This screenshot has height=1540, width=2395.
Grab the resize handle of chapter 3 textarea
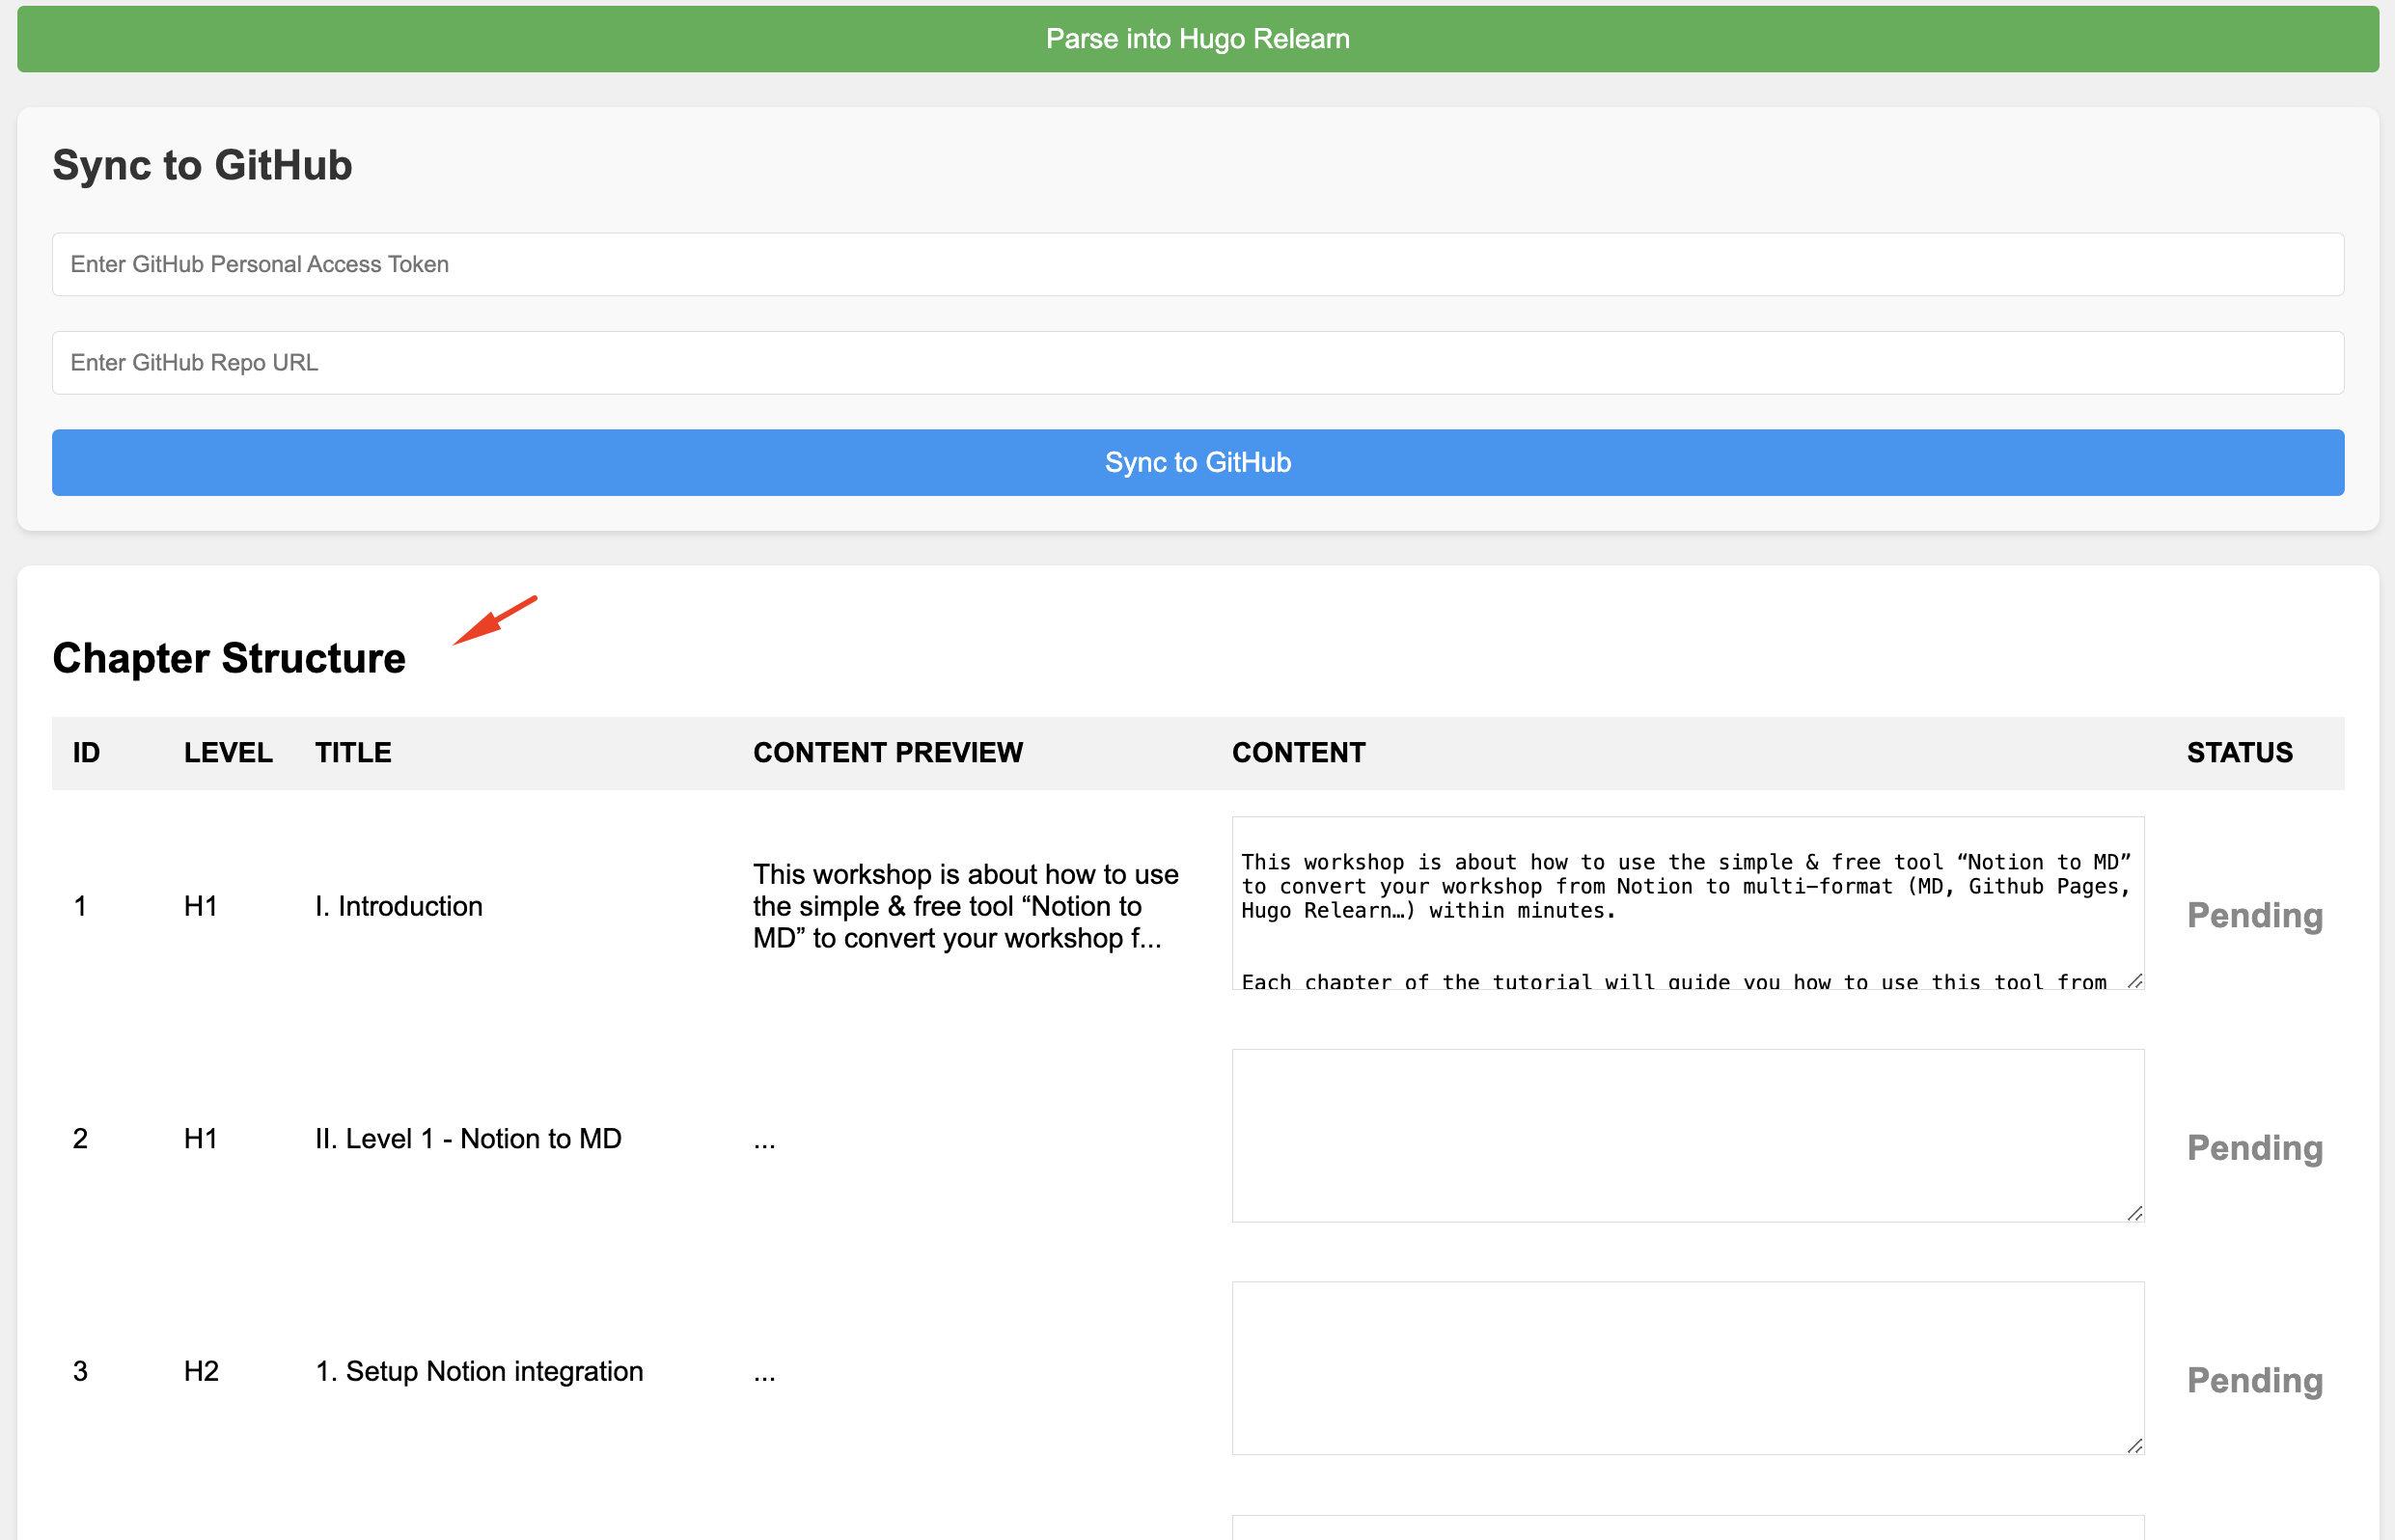[2134, 1446]
